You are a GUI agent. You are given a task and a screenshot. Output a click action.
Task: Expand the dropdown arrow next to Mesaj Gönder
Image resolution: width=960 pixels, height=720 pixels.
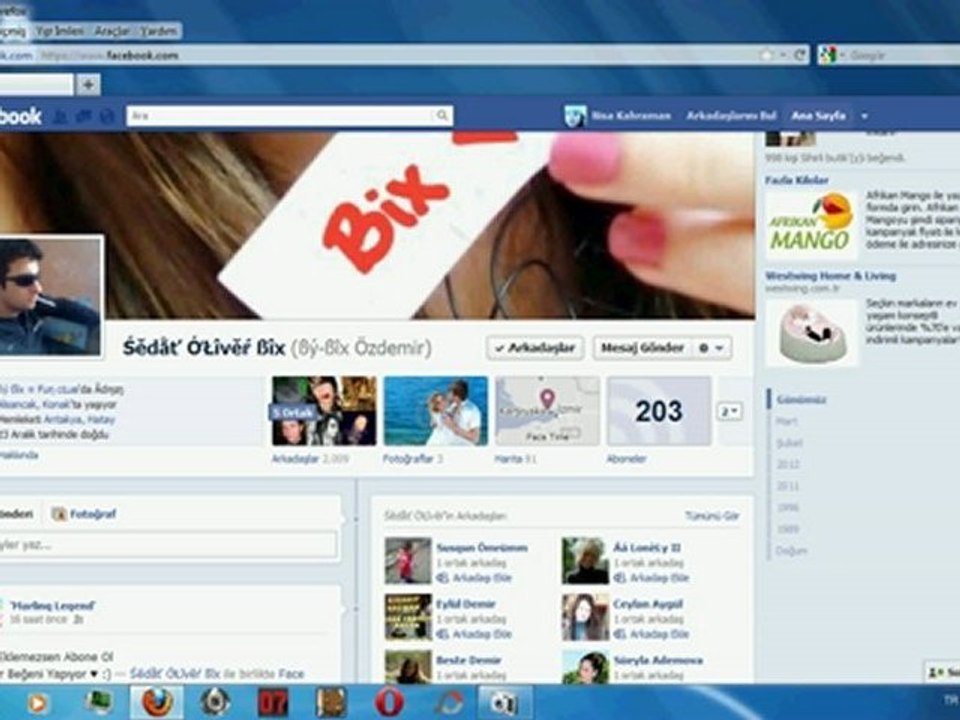(x=720, y=348)
